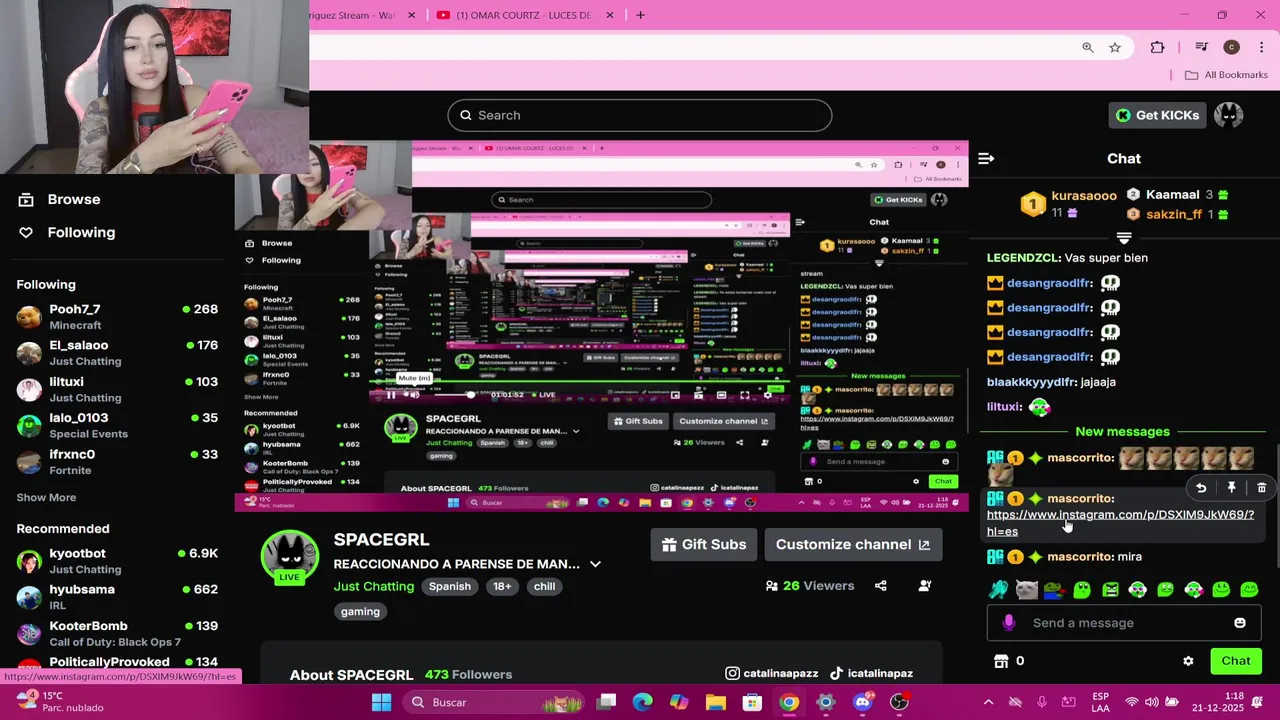Toggle fullscreen in video player
This screenshot has height=720, width=1280.
(744, 395)
